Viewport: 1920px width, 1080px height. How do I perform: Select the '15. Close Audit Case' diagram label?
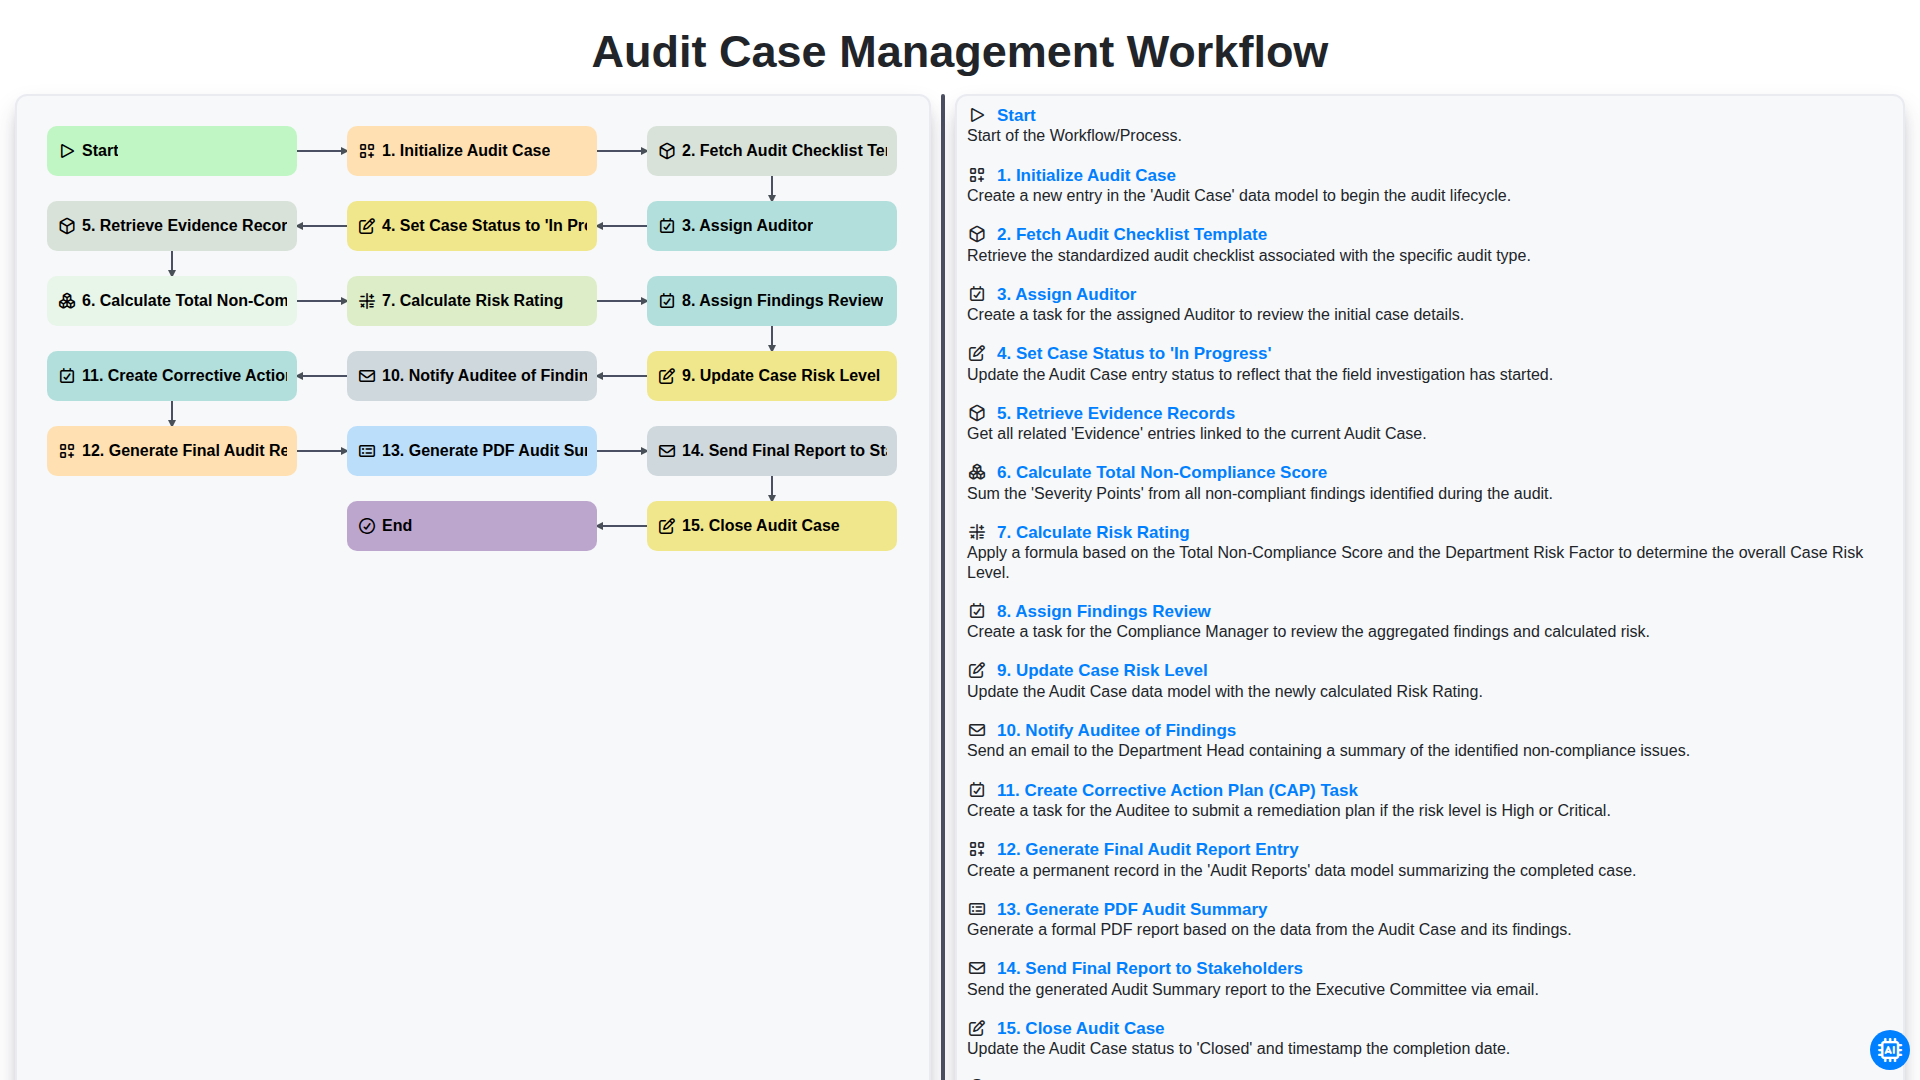761,526
